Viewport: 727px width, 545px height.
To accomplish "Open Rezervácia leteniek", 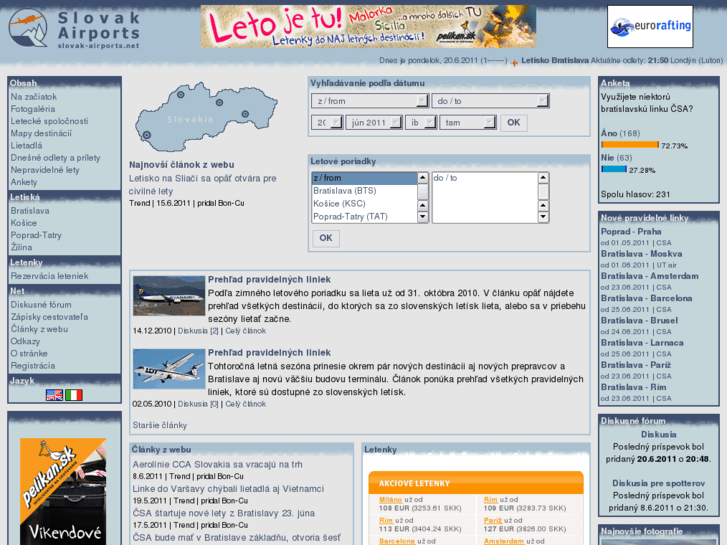I will (49, 276).
